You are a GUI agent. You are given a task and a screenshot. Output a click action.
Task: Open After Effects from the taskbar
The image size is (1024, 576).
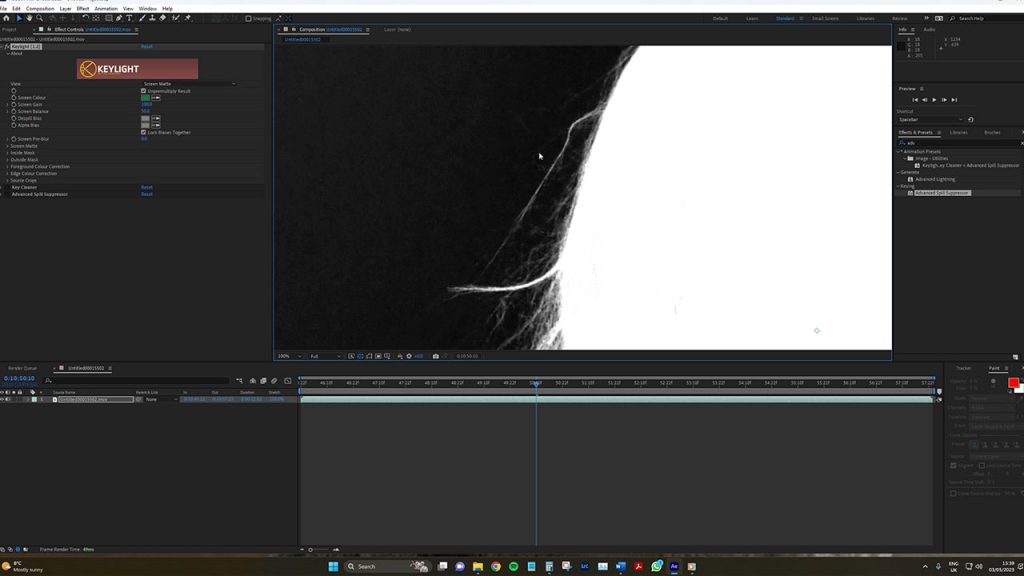pyautogui.click(x=674, y=566)
